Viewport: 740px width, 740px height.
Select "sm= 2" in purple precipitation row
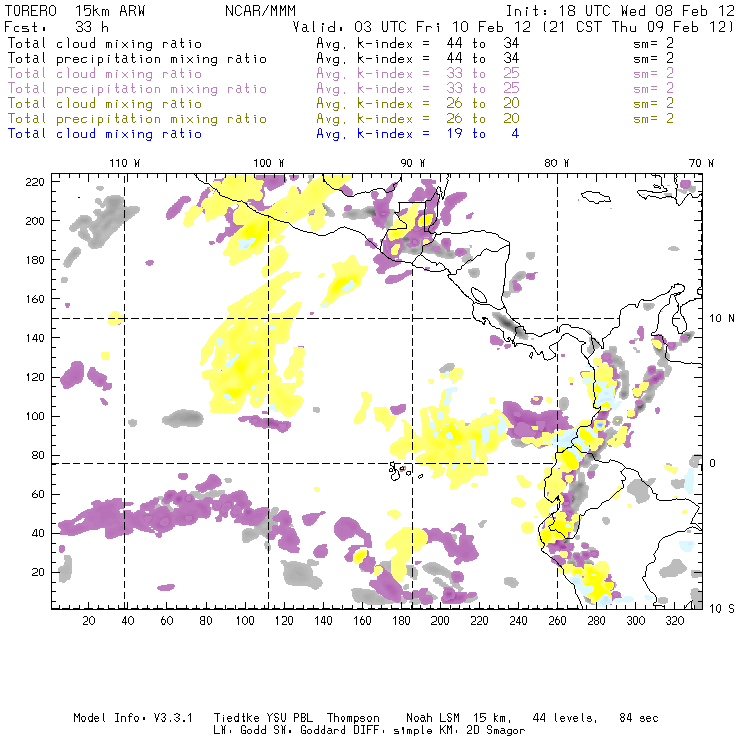pyautogui.click(x=653, y=88)
